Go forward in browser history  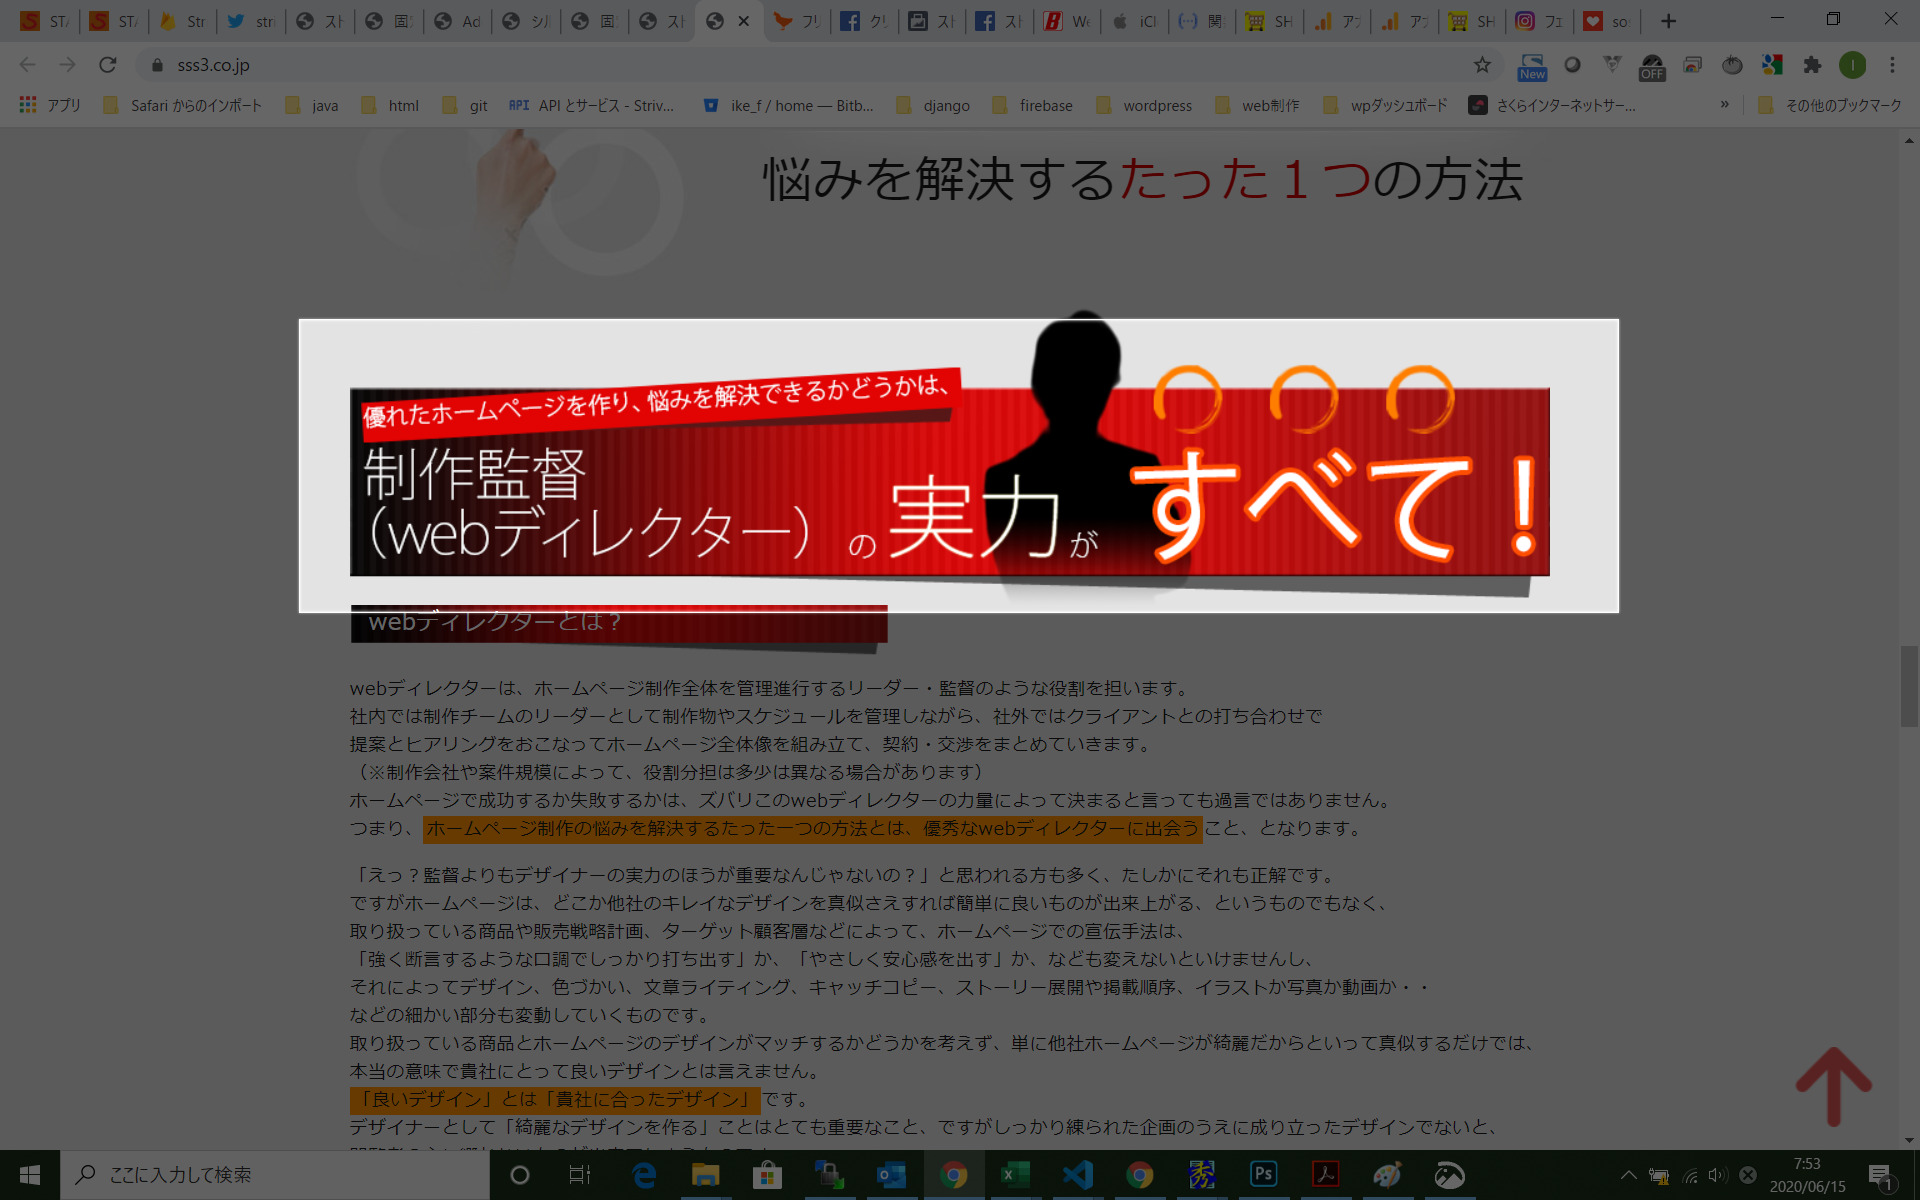pos(67,65)
